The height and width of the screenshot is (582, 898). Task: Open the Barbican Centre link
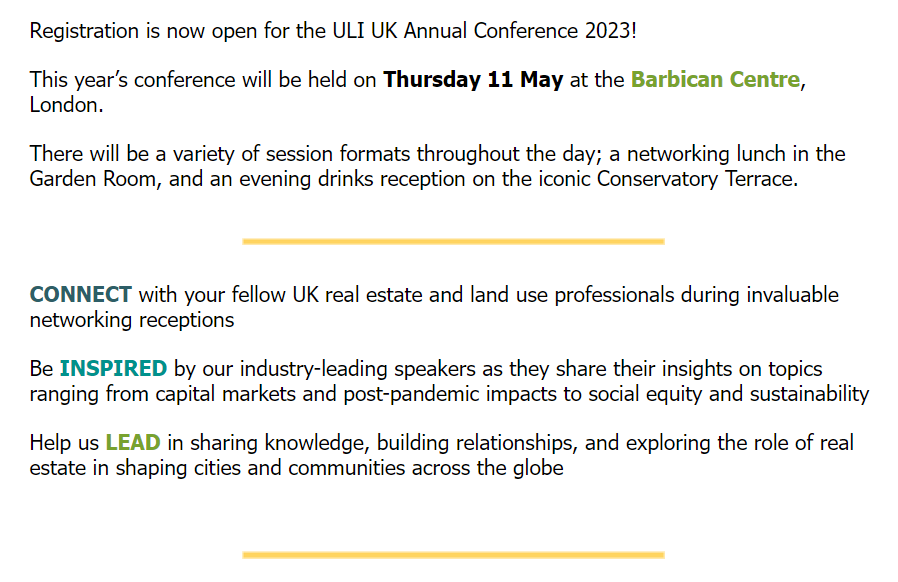pyautogui.click(x=715, y=80)
